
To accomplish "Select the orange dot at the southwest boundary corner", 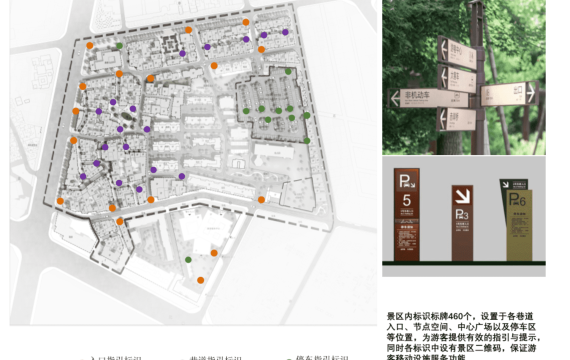I will [x=60, y=201].
